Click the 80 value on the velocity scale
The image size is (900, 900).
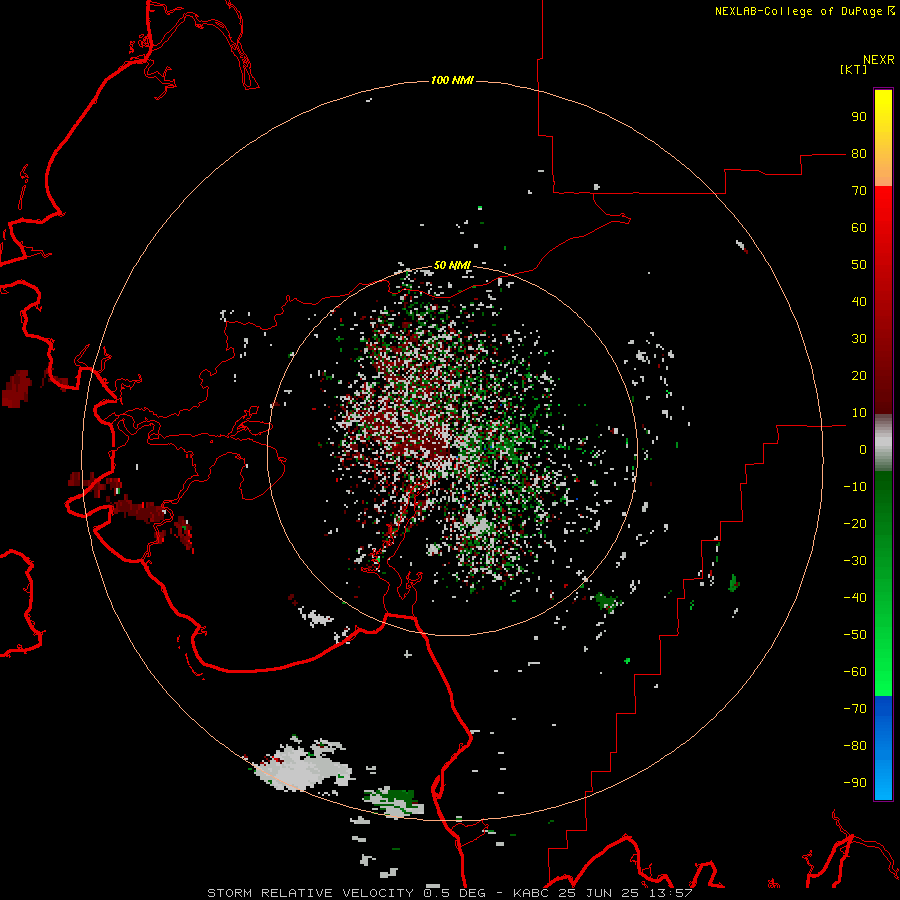pyautogui.click(x=859, y=154)
